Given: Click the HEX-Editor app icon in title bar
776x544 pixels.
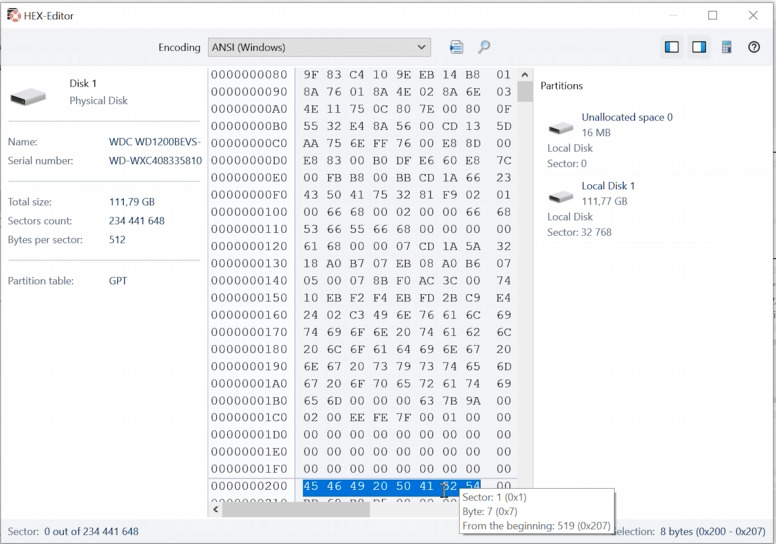Looking at the screenshot, I should pos(14,15).
